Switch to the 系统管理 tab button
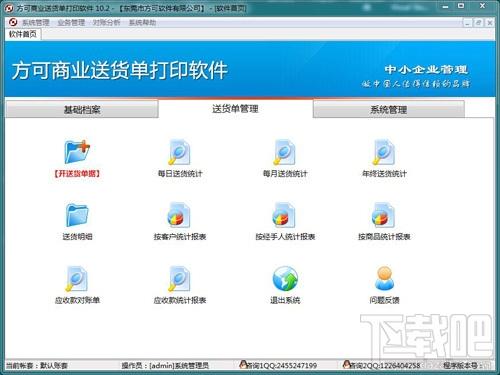The height and width of the screenshot is (375, 500). point(389,109)
